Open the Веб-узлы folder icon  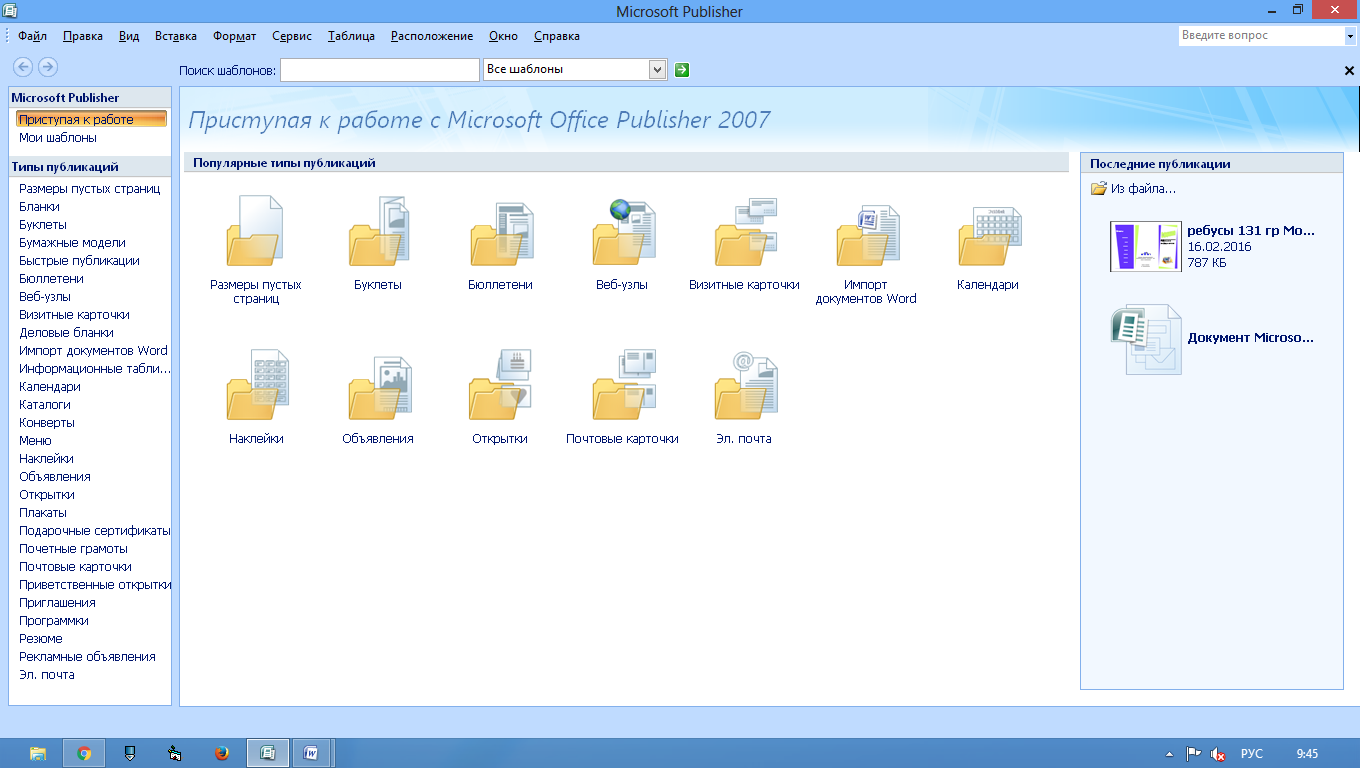click(x=622, y=231)
